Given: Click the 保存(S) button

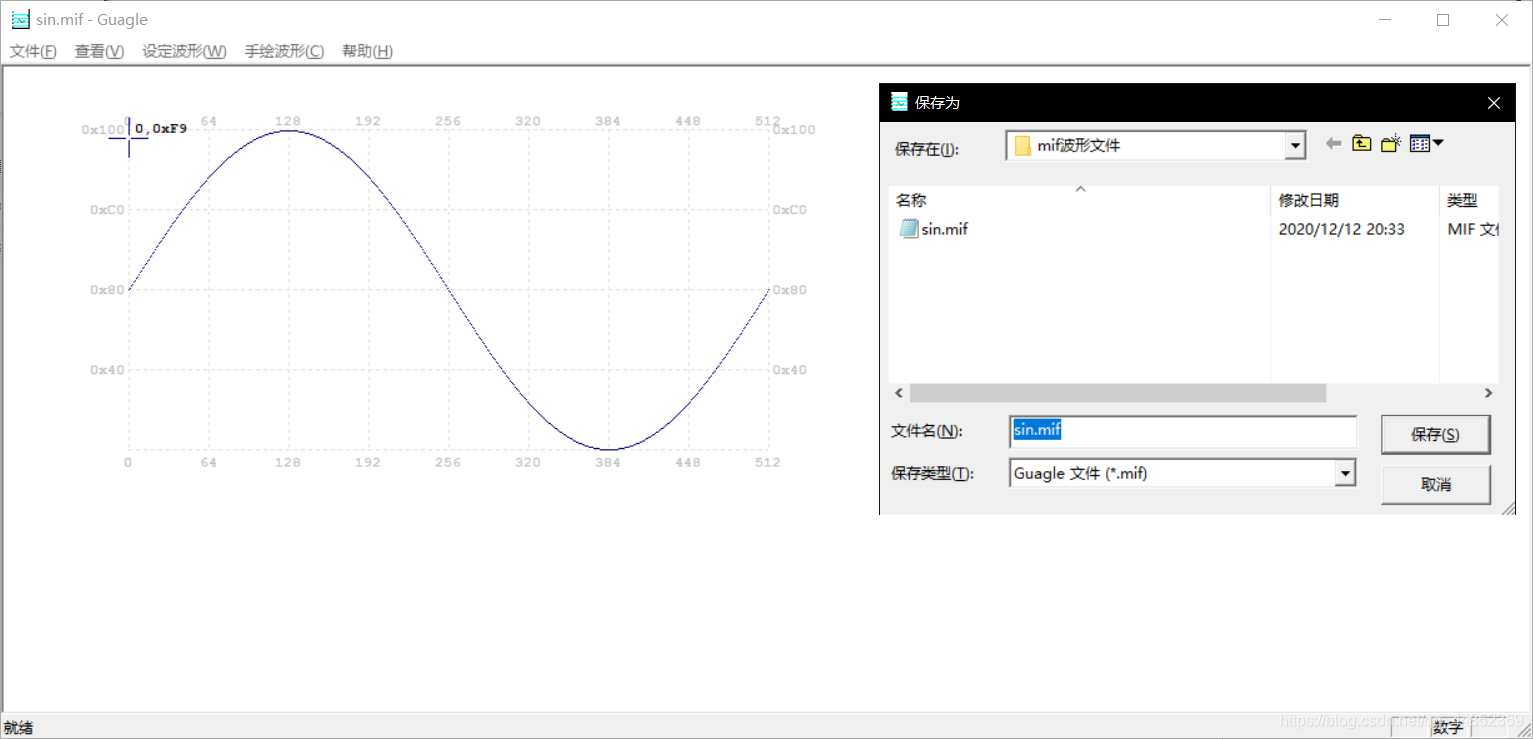Looking at the screenshot, I should click(1435, 435).
